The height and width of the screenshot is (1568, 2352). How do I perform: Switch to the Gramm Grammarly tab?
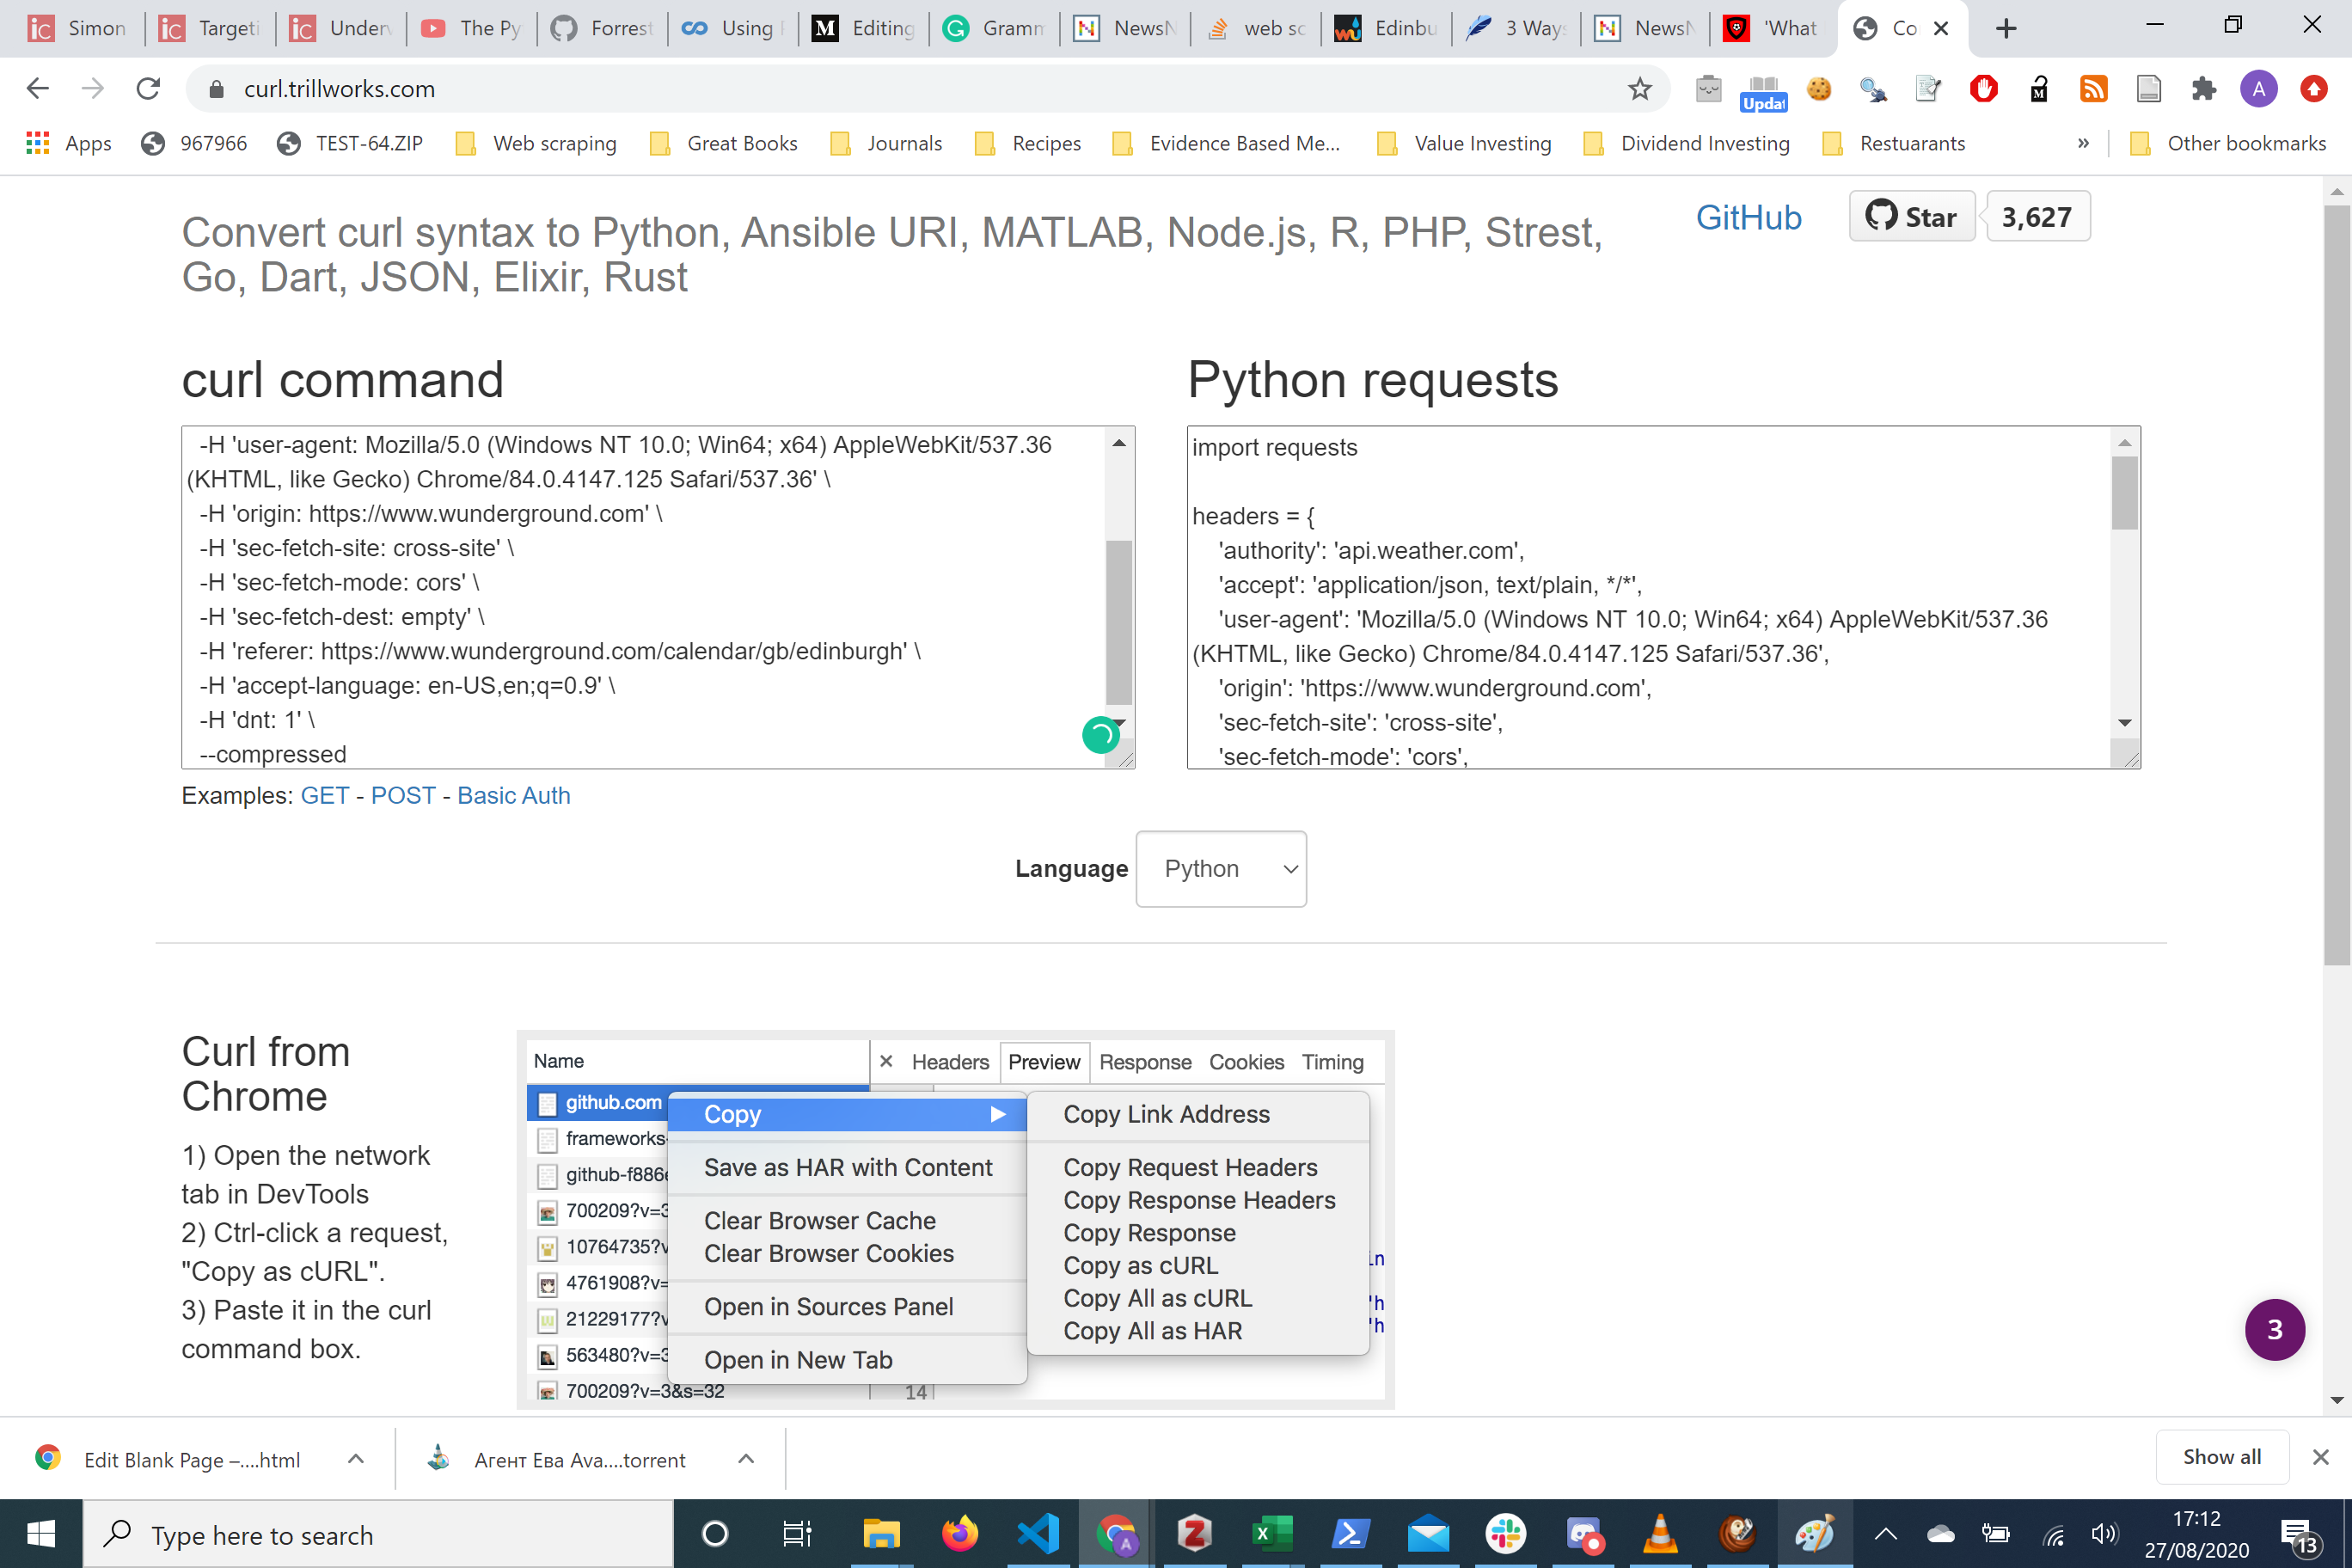[995, 28]
